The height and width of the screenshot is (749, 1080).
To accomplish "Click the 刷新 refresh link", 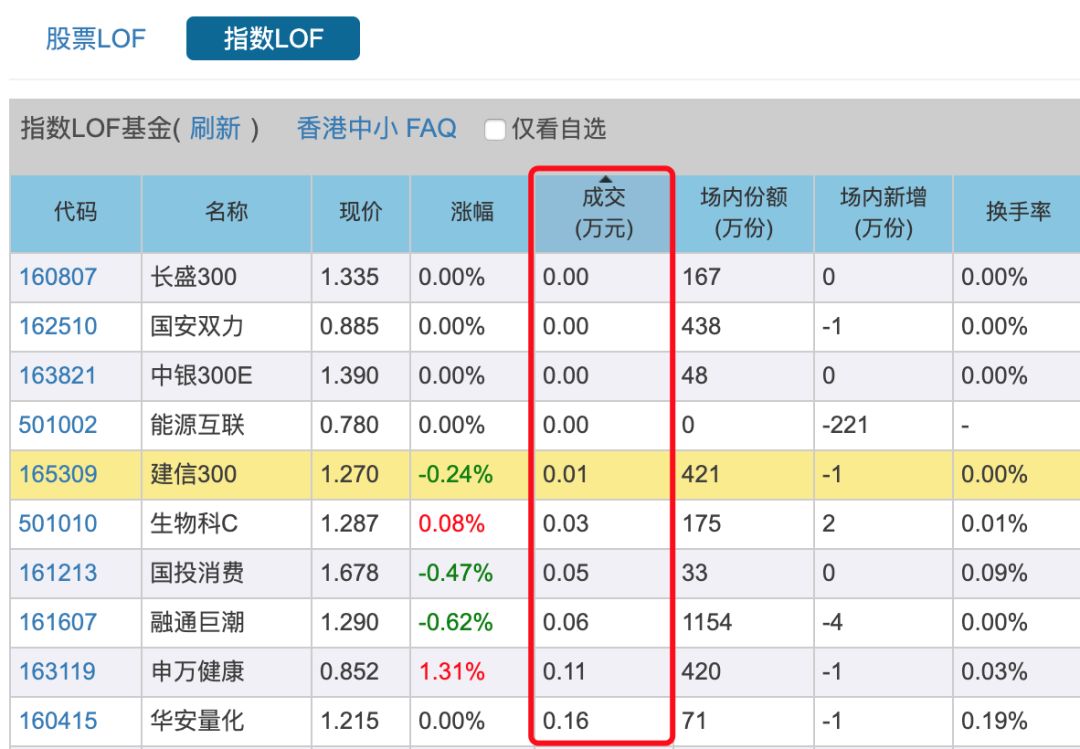I will click(x=215, y=129).
